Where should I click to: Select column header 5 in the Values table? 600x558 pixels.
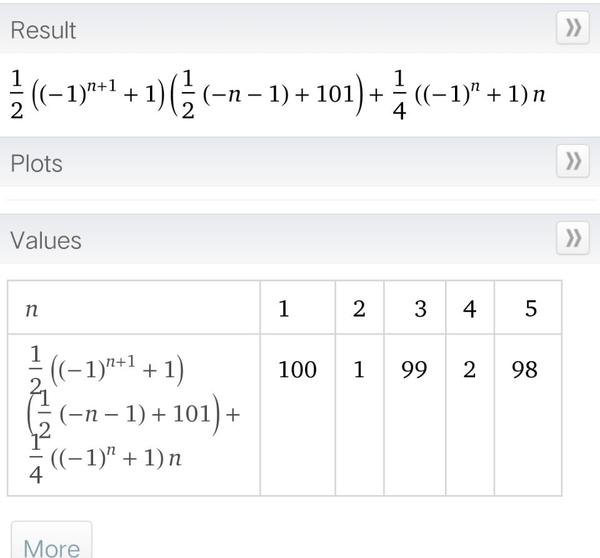click(x=530, y=309)
